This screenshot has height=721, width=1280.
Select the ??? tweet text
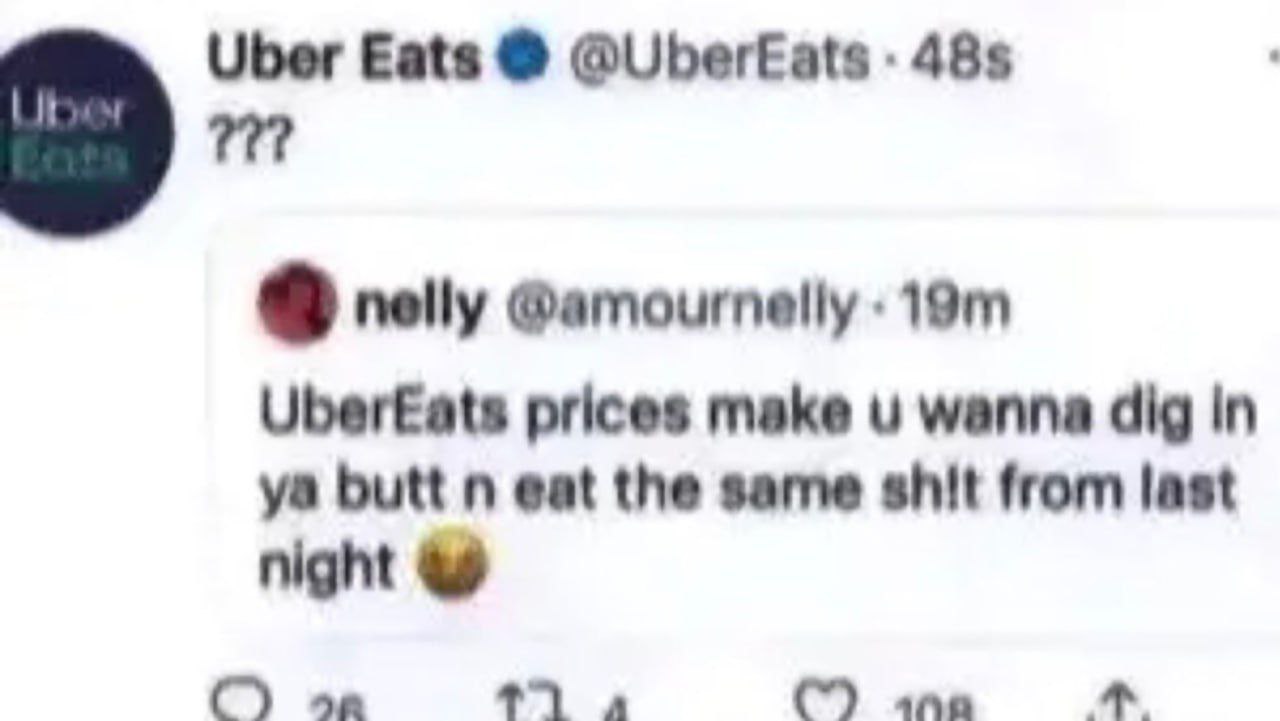pyautogui.click(x=251, y=143)
